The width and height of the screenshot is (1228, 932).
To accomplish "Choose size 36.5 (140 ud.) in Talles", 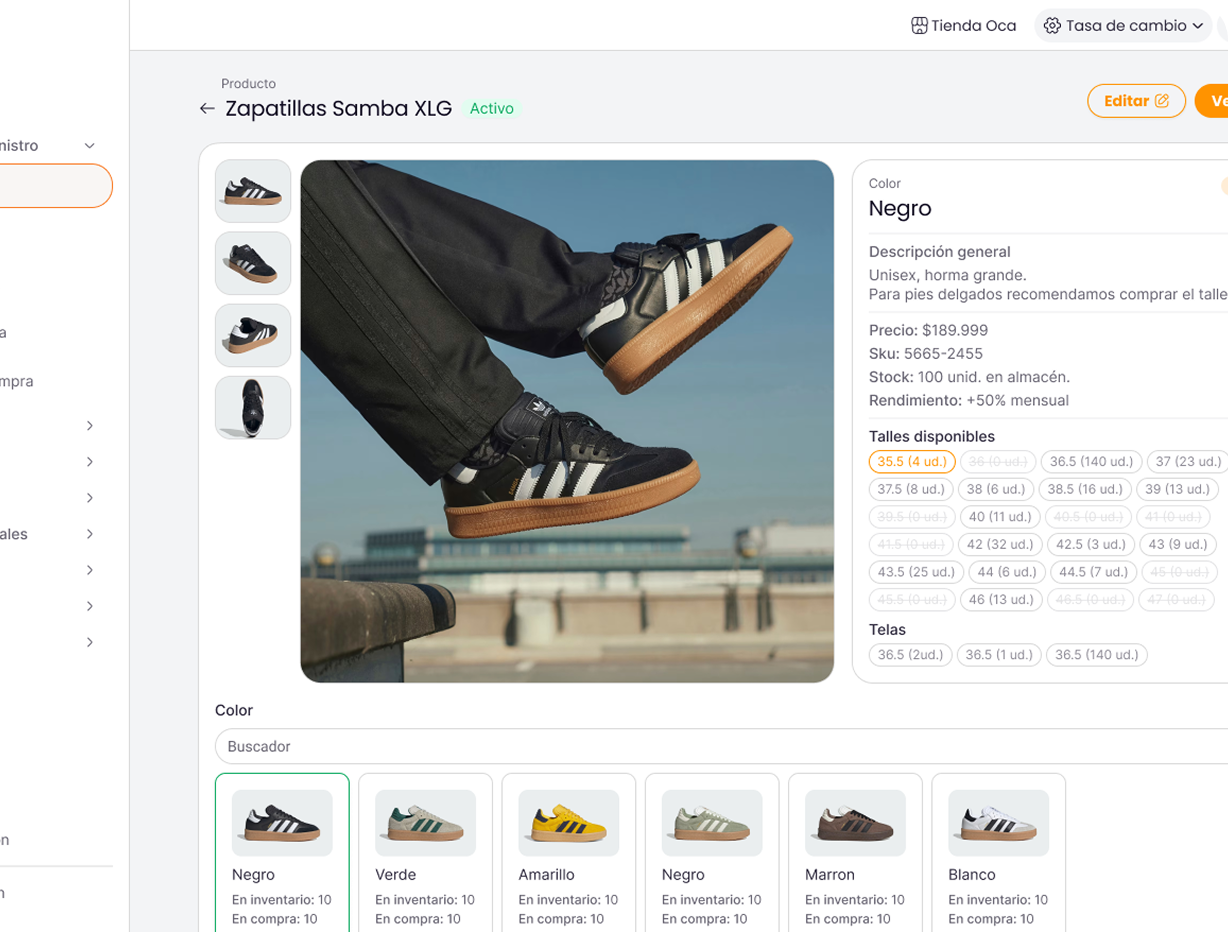I will tap(1090, 462).
